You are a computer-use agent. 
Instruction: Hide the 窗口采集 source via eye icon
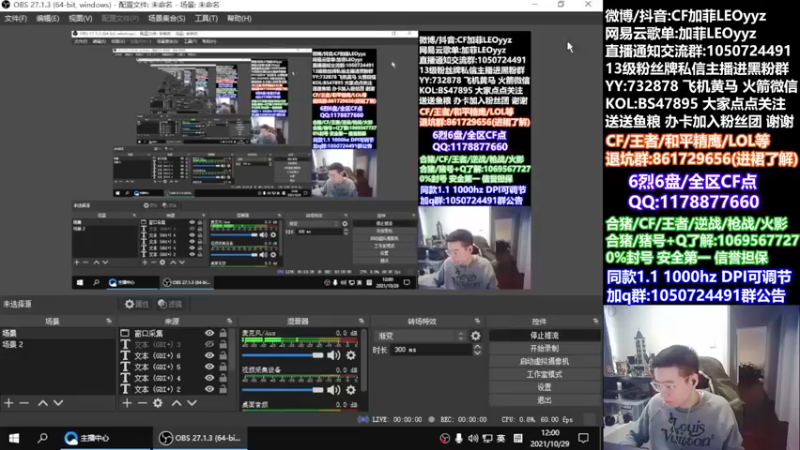tap(209, 333)
